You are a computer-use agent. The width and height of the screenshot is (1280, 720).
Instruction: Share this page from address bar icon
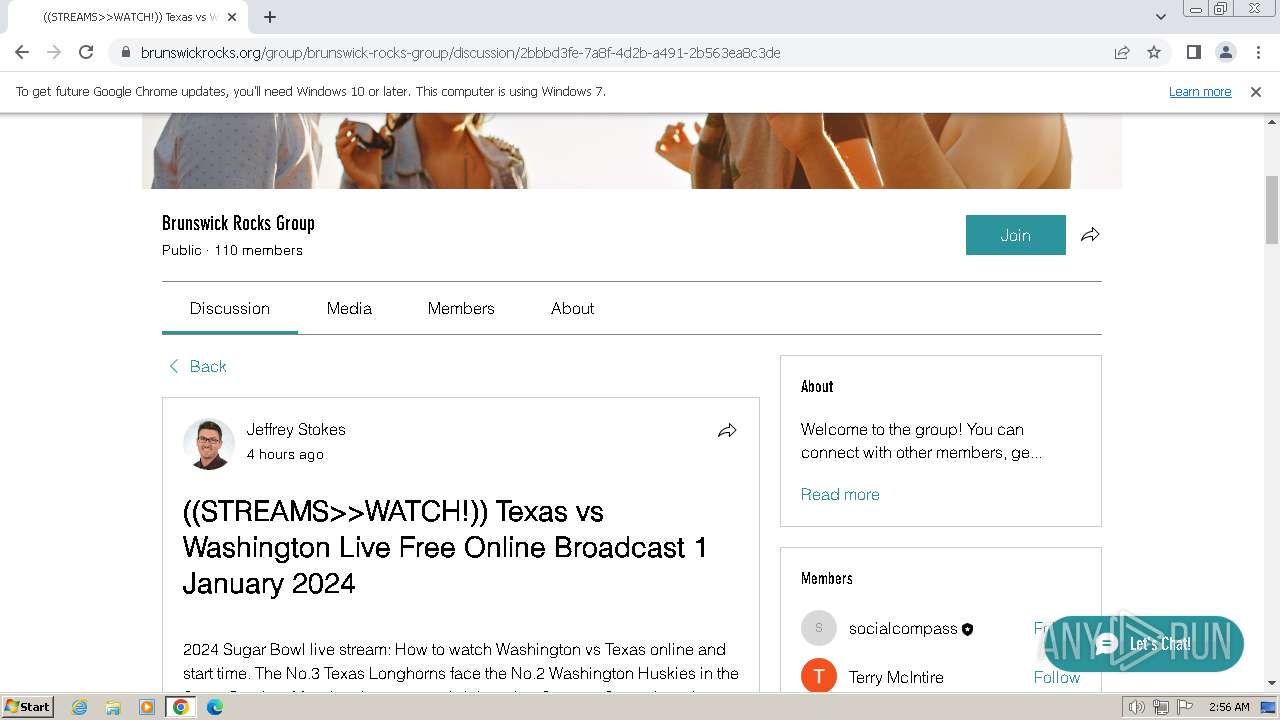click(x=1122, y=52)
